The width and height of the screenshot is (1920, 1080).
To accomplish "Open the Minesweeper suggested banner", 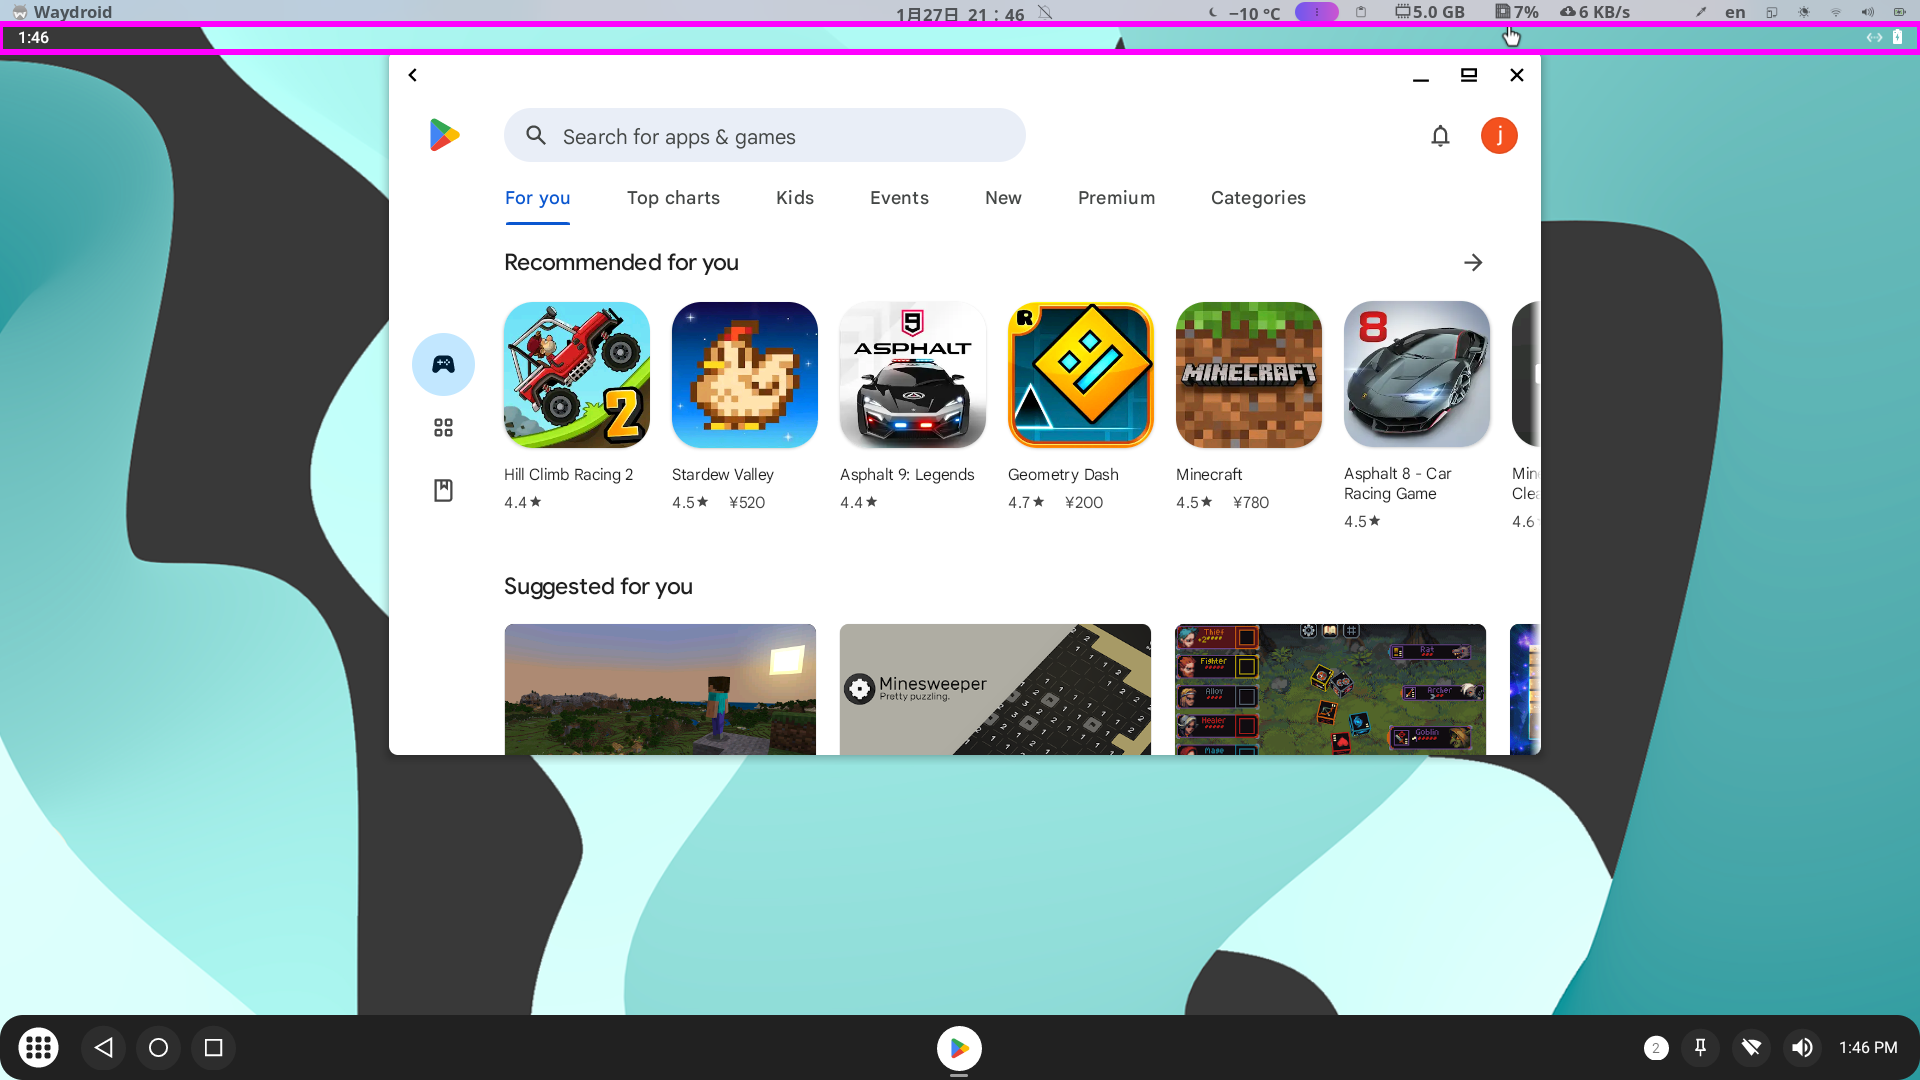I will point(995,689).
